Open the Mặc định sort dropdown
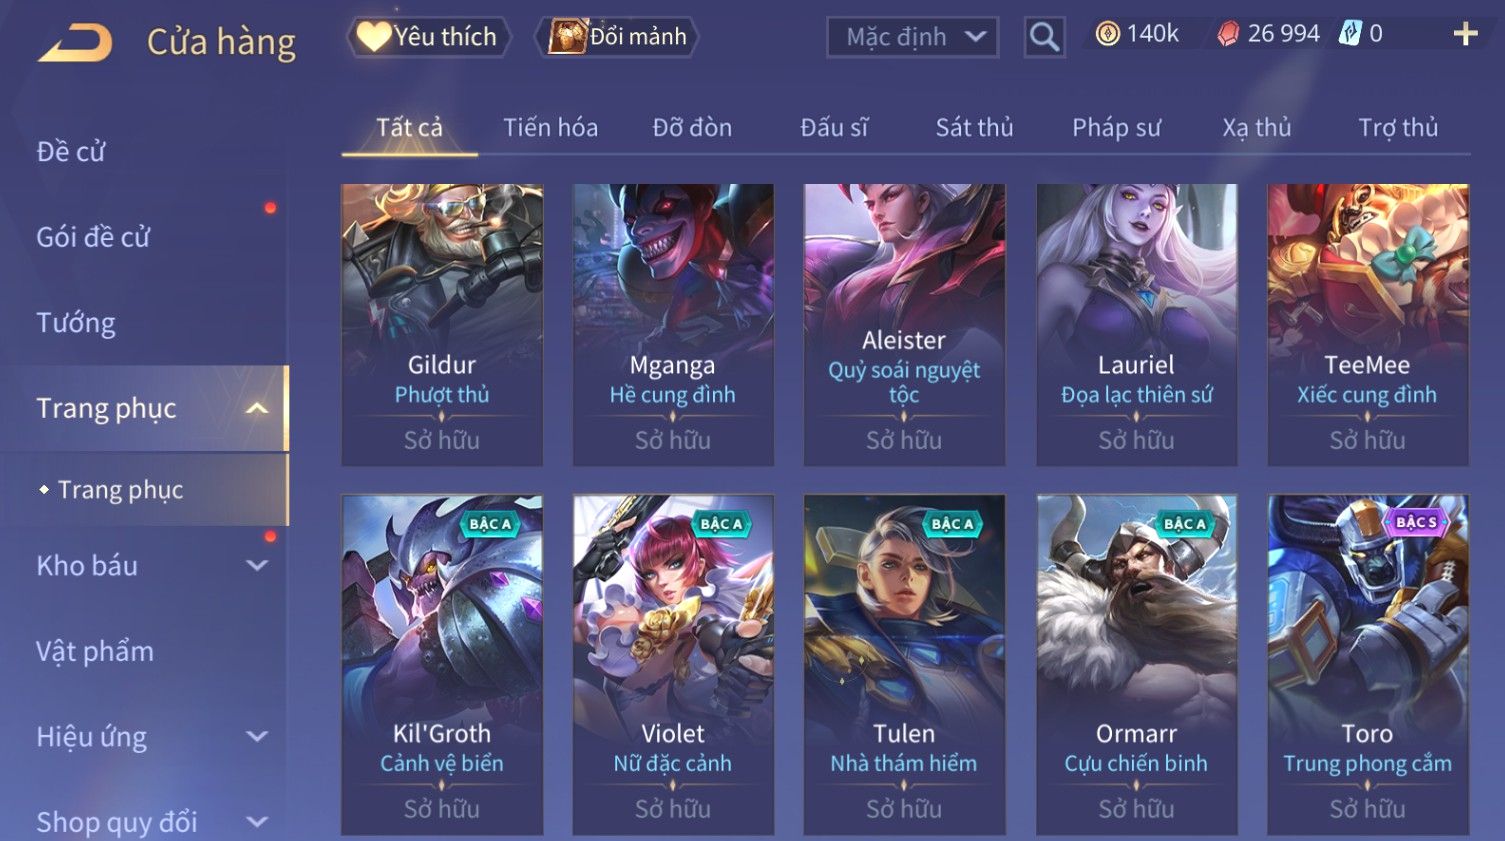Screen dimensions: 1505x841 (912, 37)
